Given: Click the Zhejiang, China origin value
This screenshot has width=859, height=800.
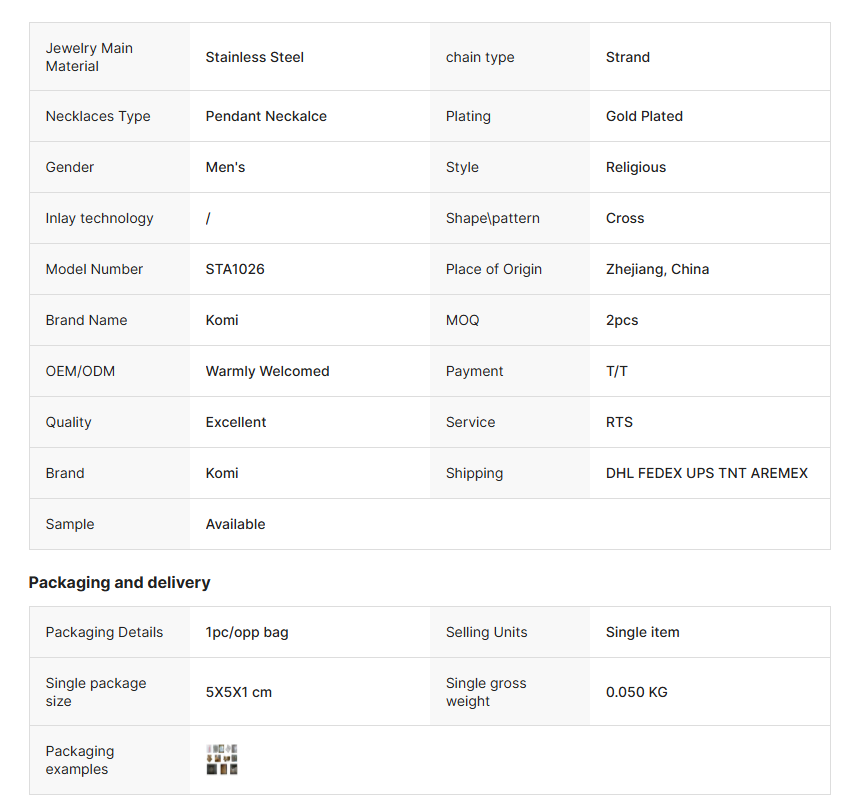Looking at the screenshot, I should click(657, 269).
